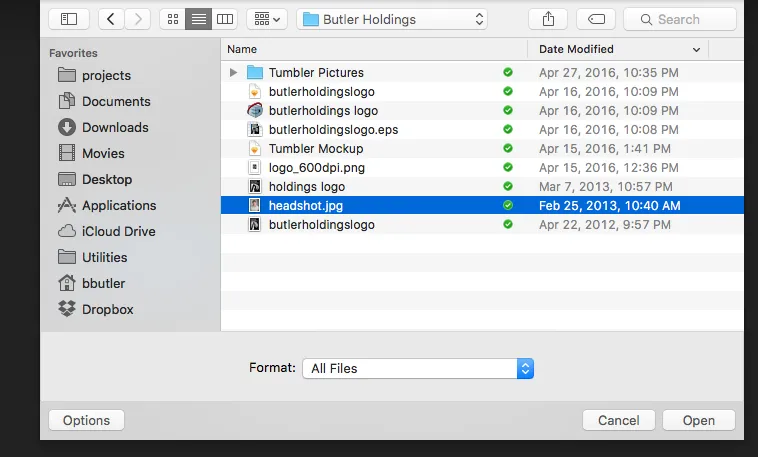Viewport: 758px width, 457px height.
Task: Click the sync checkmark beside Tumbler Pictures
Action: 508,73
